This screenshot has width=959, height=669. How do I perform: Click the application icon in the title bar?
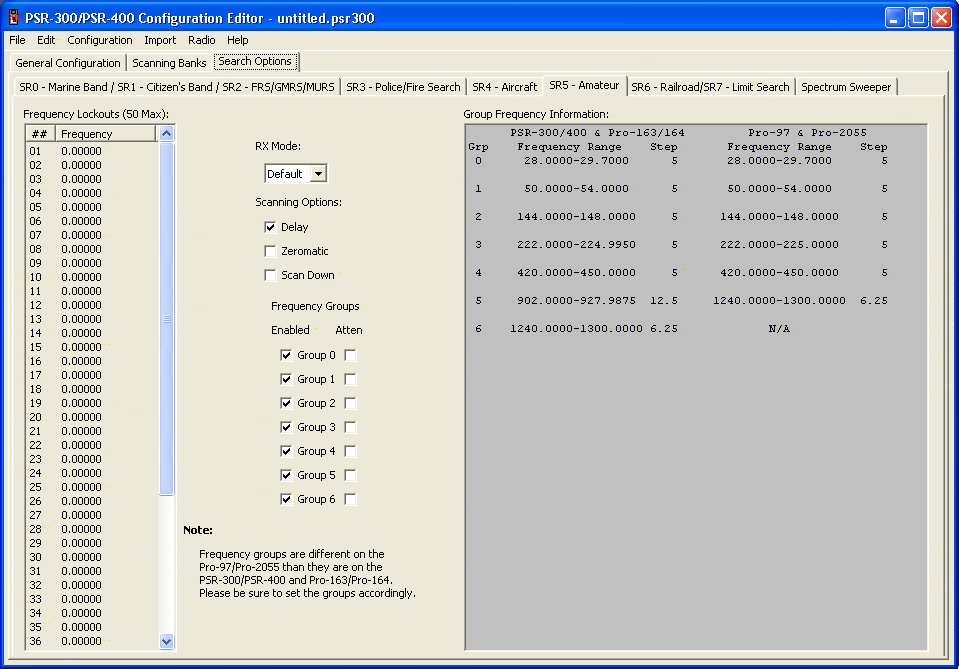pyautogui.click(x=14, y=17)
